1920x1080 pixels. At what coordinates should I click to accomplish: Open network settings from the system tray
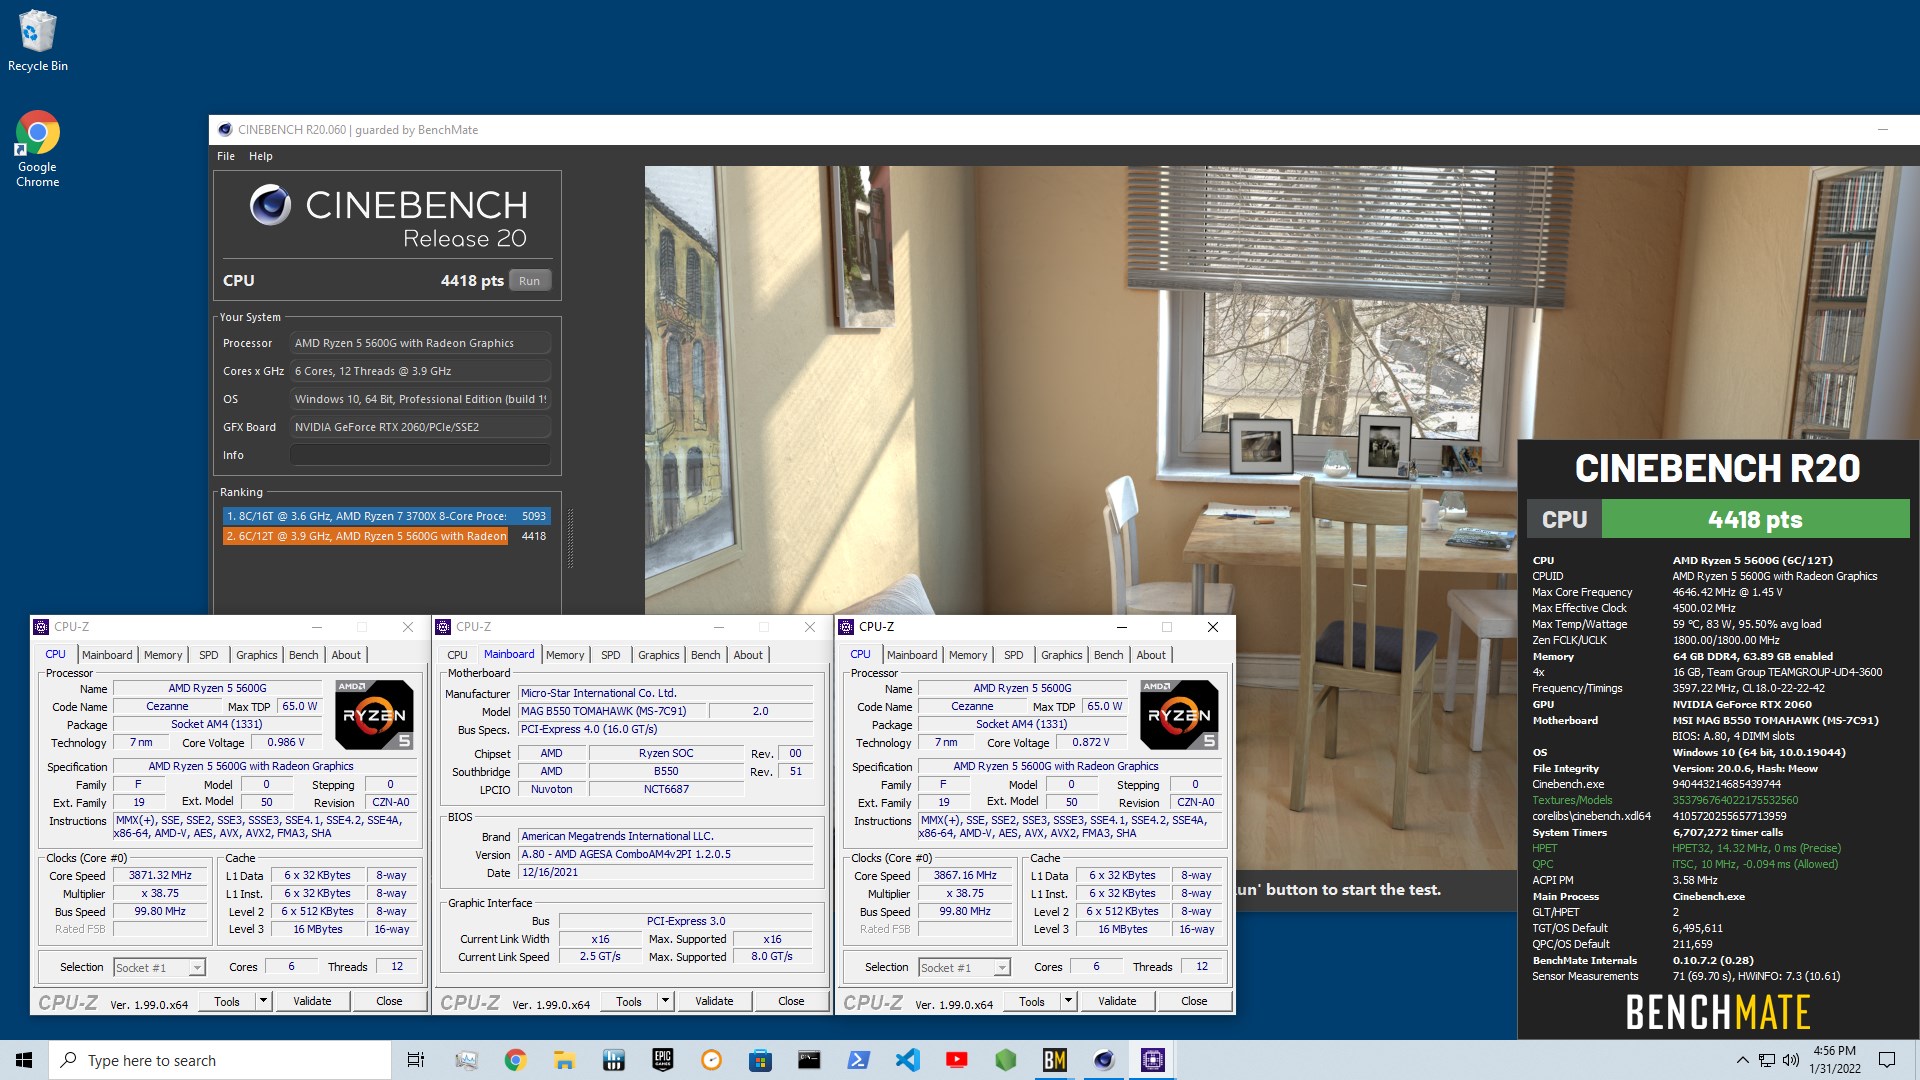(x=1767, y=1060)
